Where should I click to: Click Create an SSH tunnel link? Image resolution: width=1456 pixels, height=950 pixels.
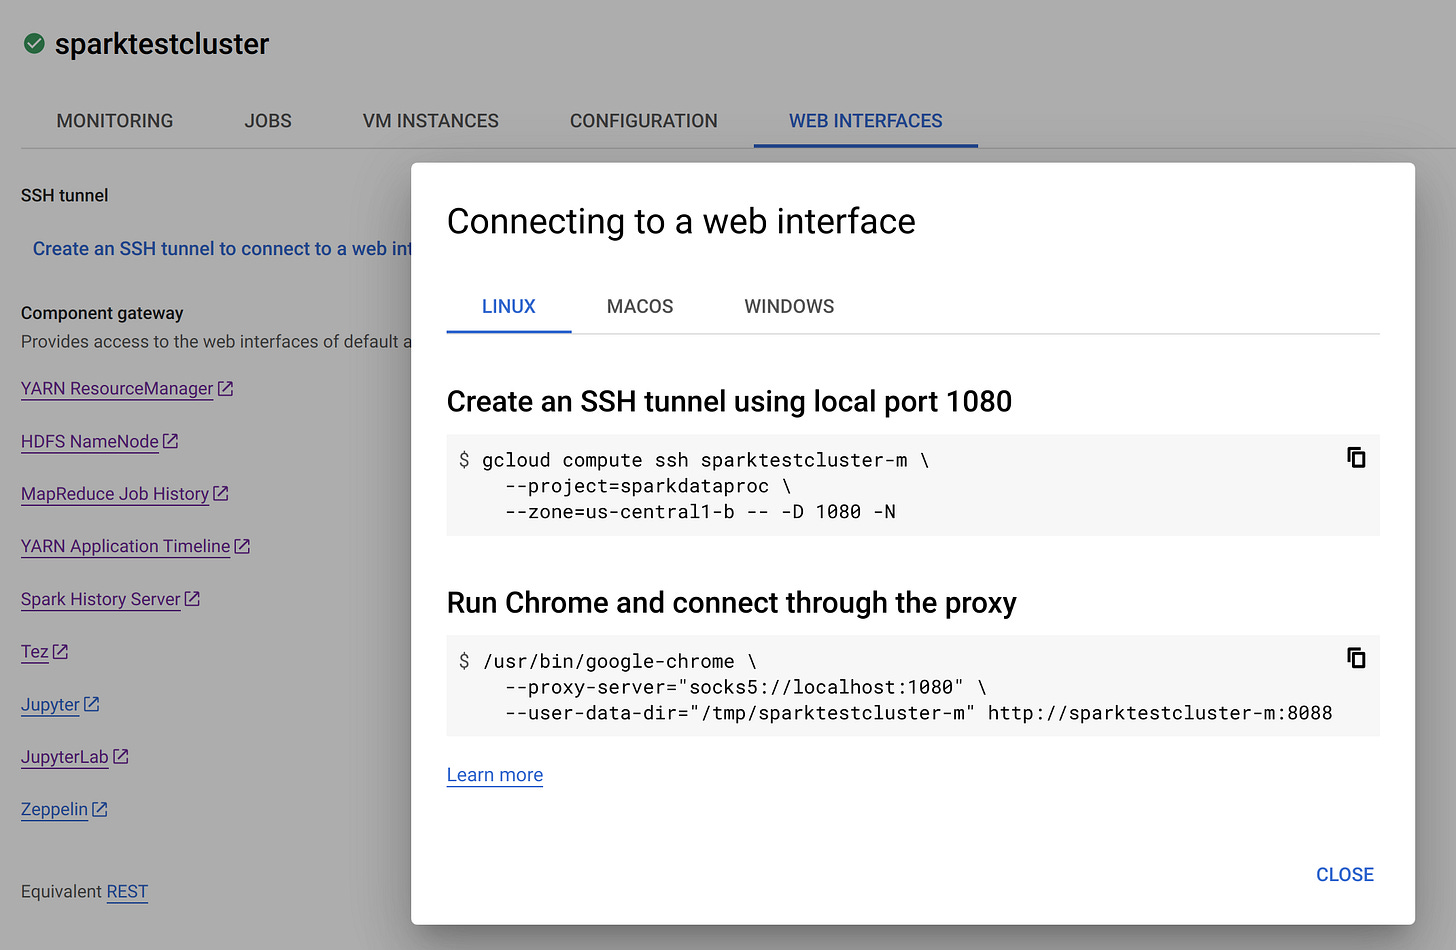pyautogui.click(x=222, y=249)
